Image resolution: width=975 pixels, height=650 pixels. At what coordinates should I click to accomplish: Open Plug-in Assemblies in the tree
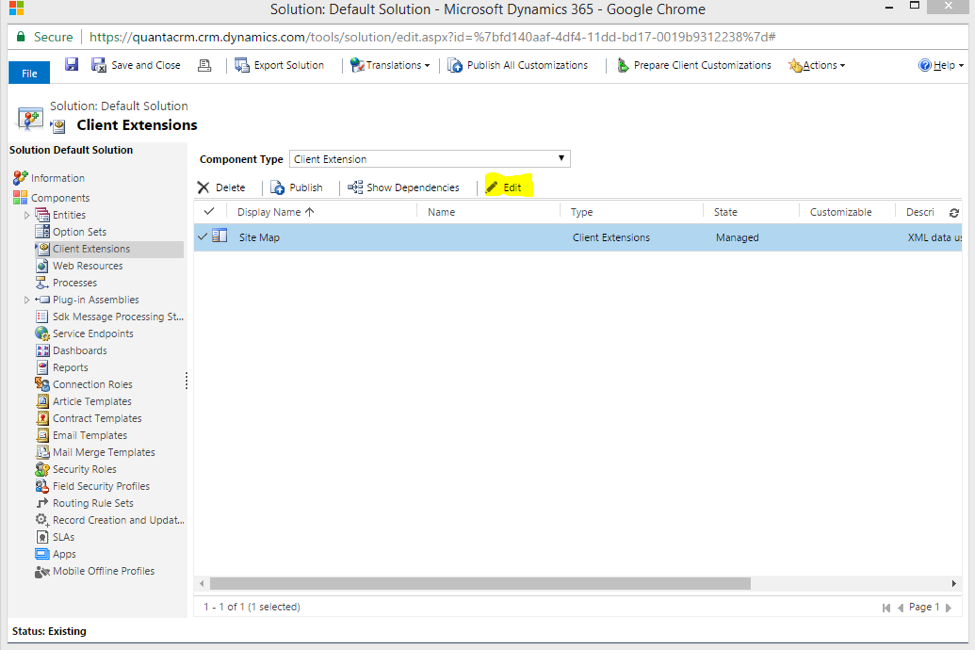tap(96, 300)
